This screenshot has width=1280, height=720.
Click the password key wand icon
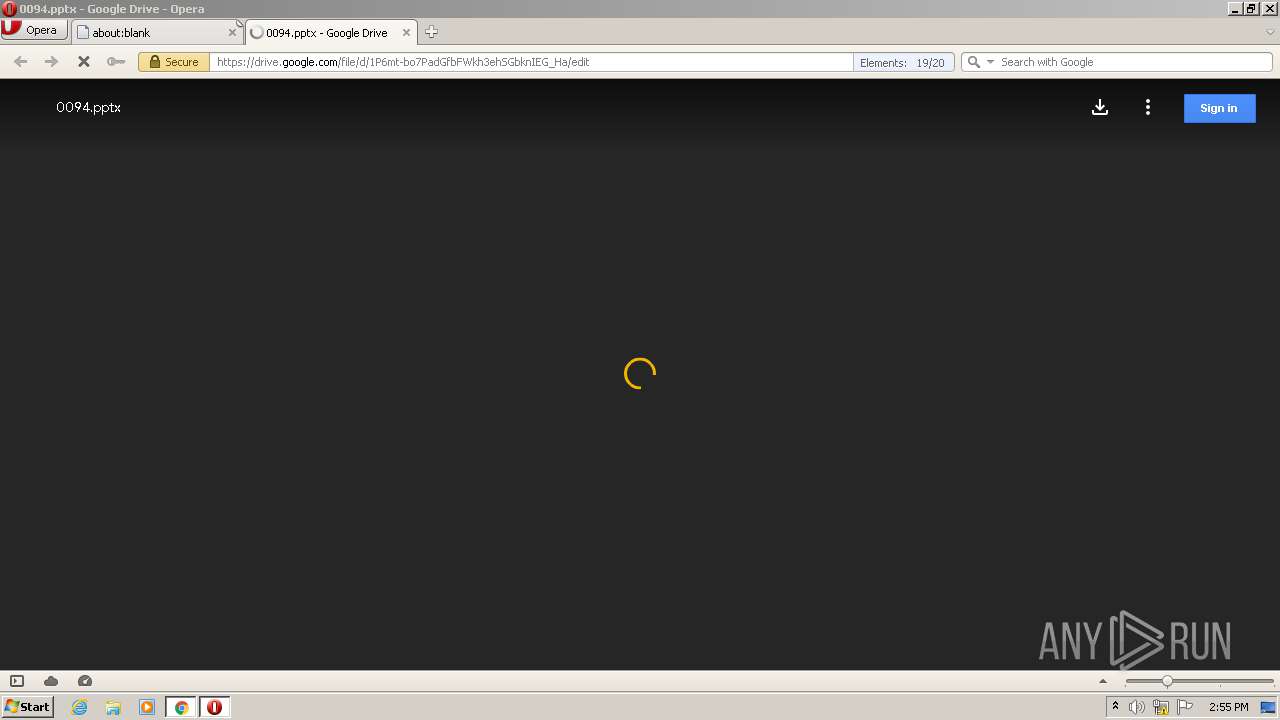click(x=116, y=62)
